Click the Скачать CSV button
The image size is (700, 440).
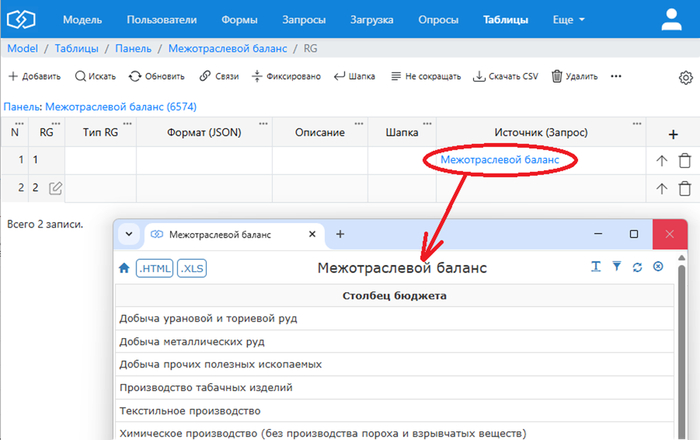tap(506, 76)
